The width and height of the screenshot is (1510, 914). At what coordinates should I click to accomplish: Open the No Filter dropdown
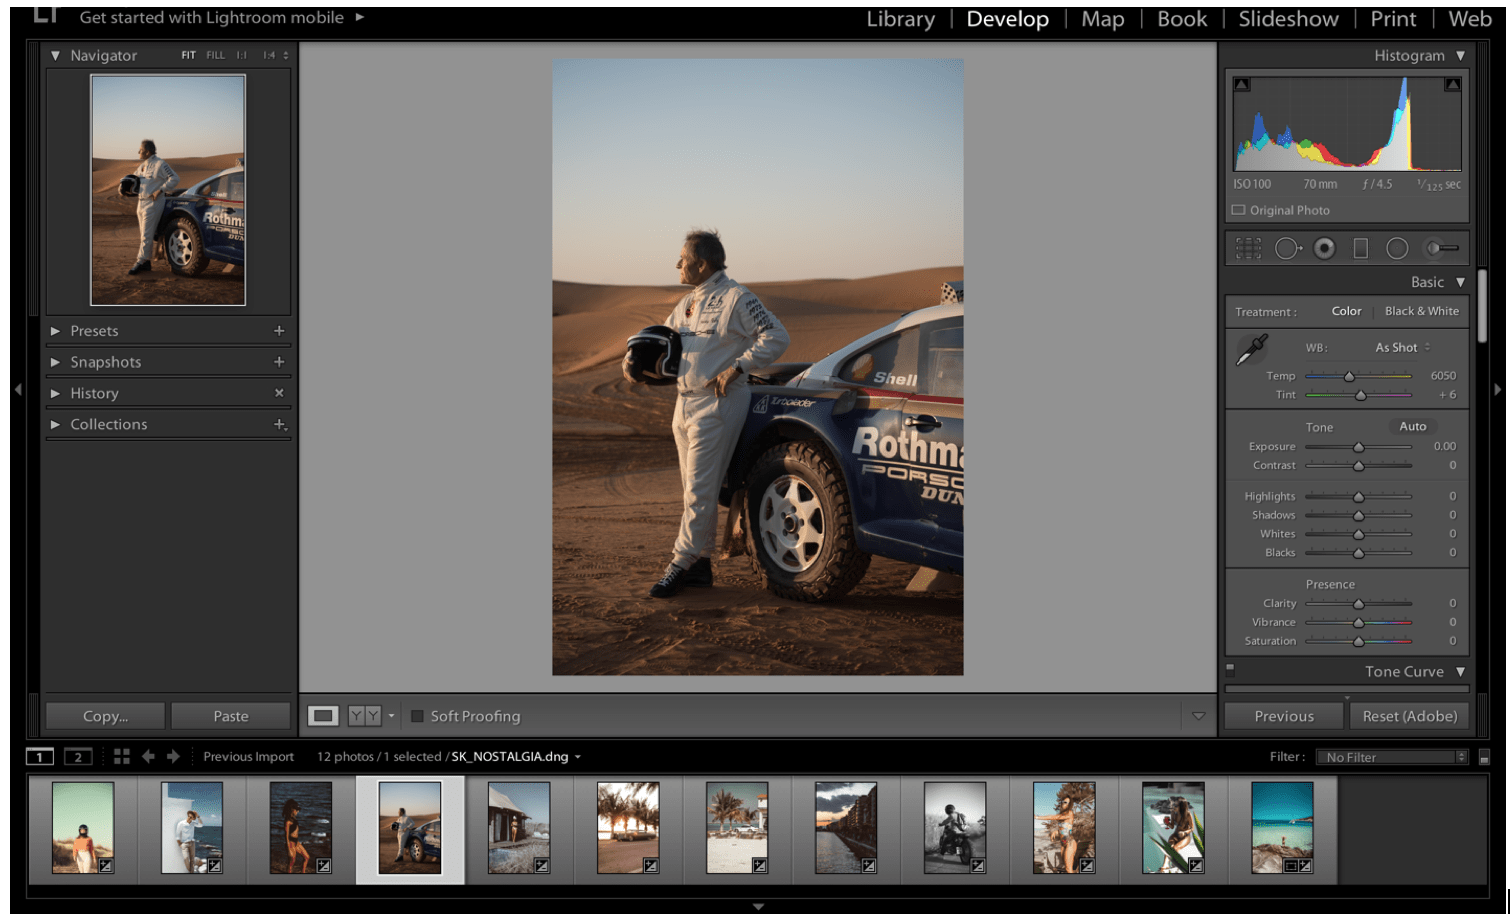(x=1391, y=757)
